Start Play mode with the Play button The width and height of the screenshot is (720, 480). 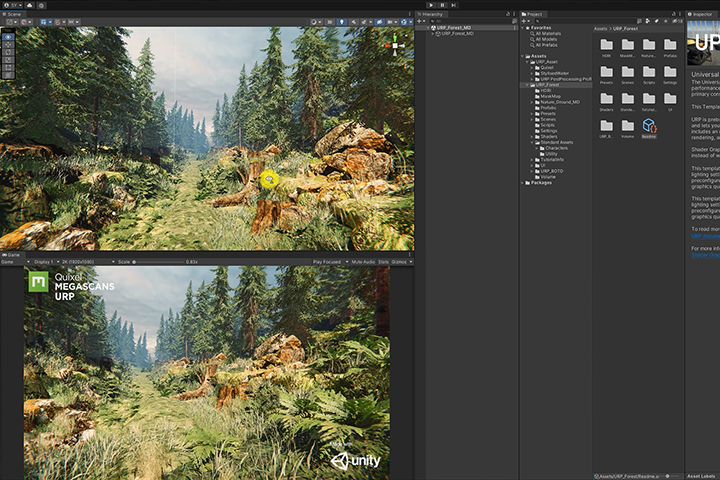coord(431,5)
